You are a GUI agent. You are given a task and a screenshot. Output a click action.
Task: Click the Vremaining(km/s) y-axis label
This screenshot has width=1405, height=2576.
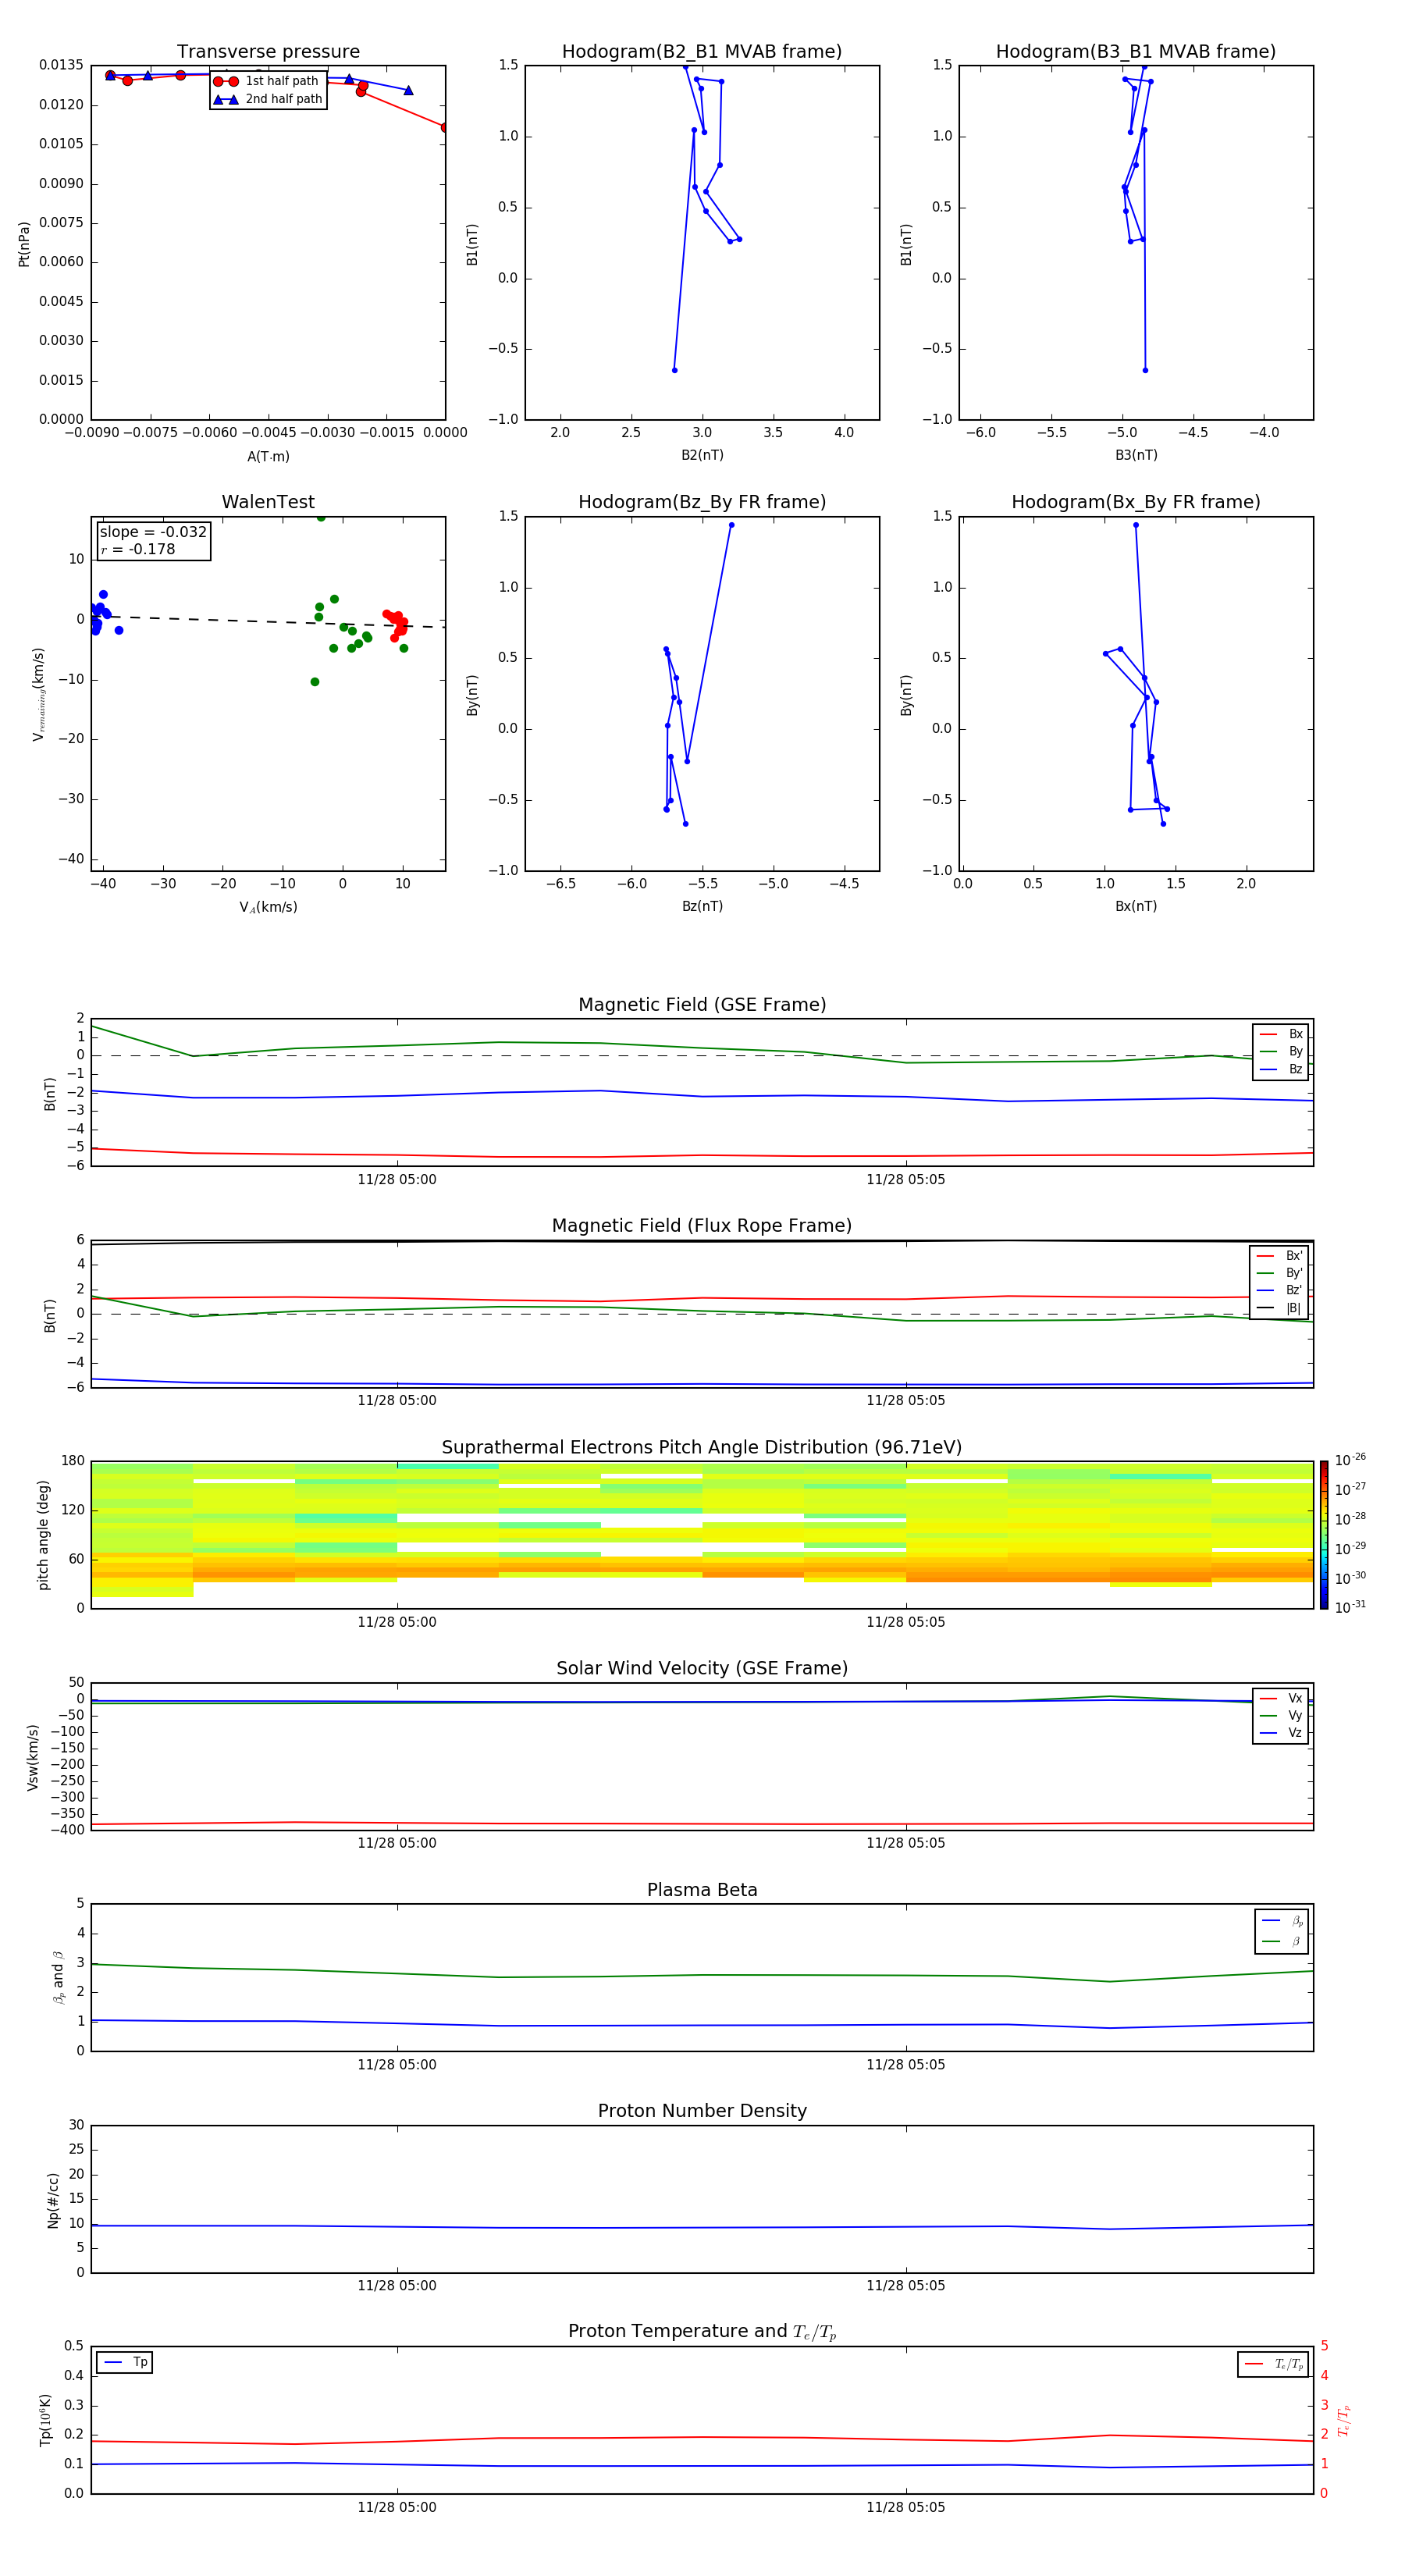point(39,694)
